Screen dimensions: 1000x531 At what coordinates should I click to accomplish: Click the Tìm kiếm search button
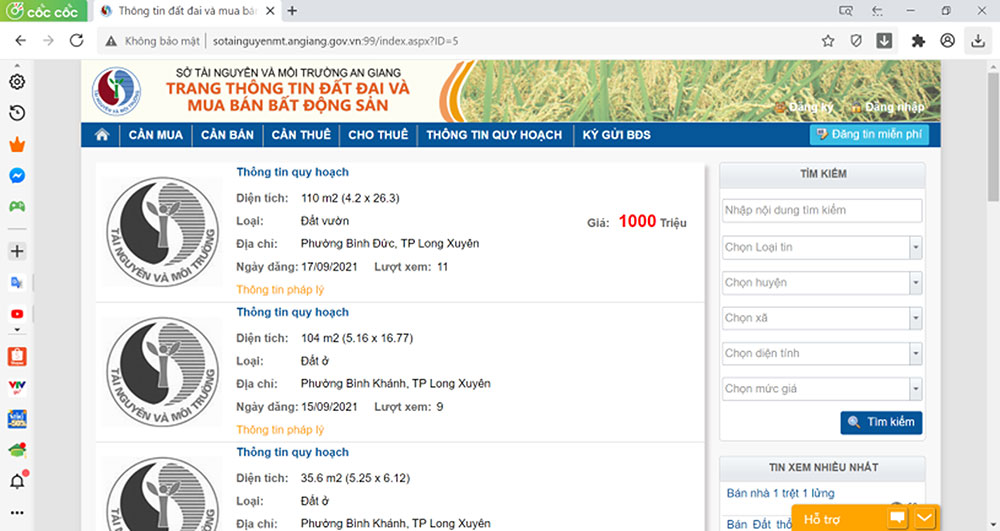[881, 423]
